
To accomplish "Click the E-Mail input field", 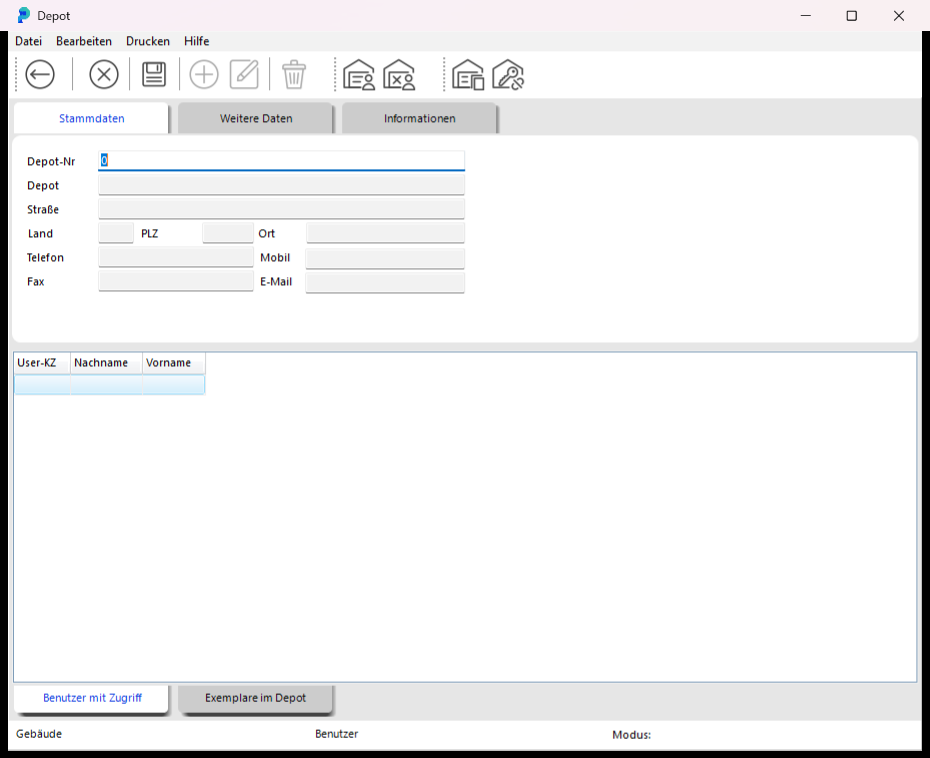I will 385,282.
